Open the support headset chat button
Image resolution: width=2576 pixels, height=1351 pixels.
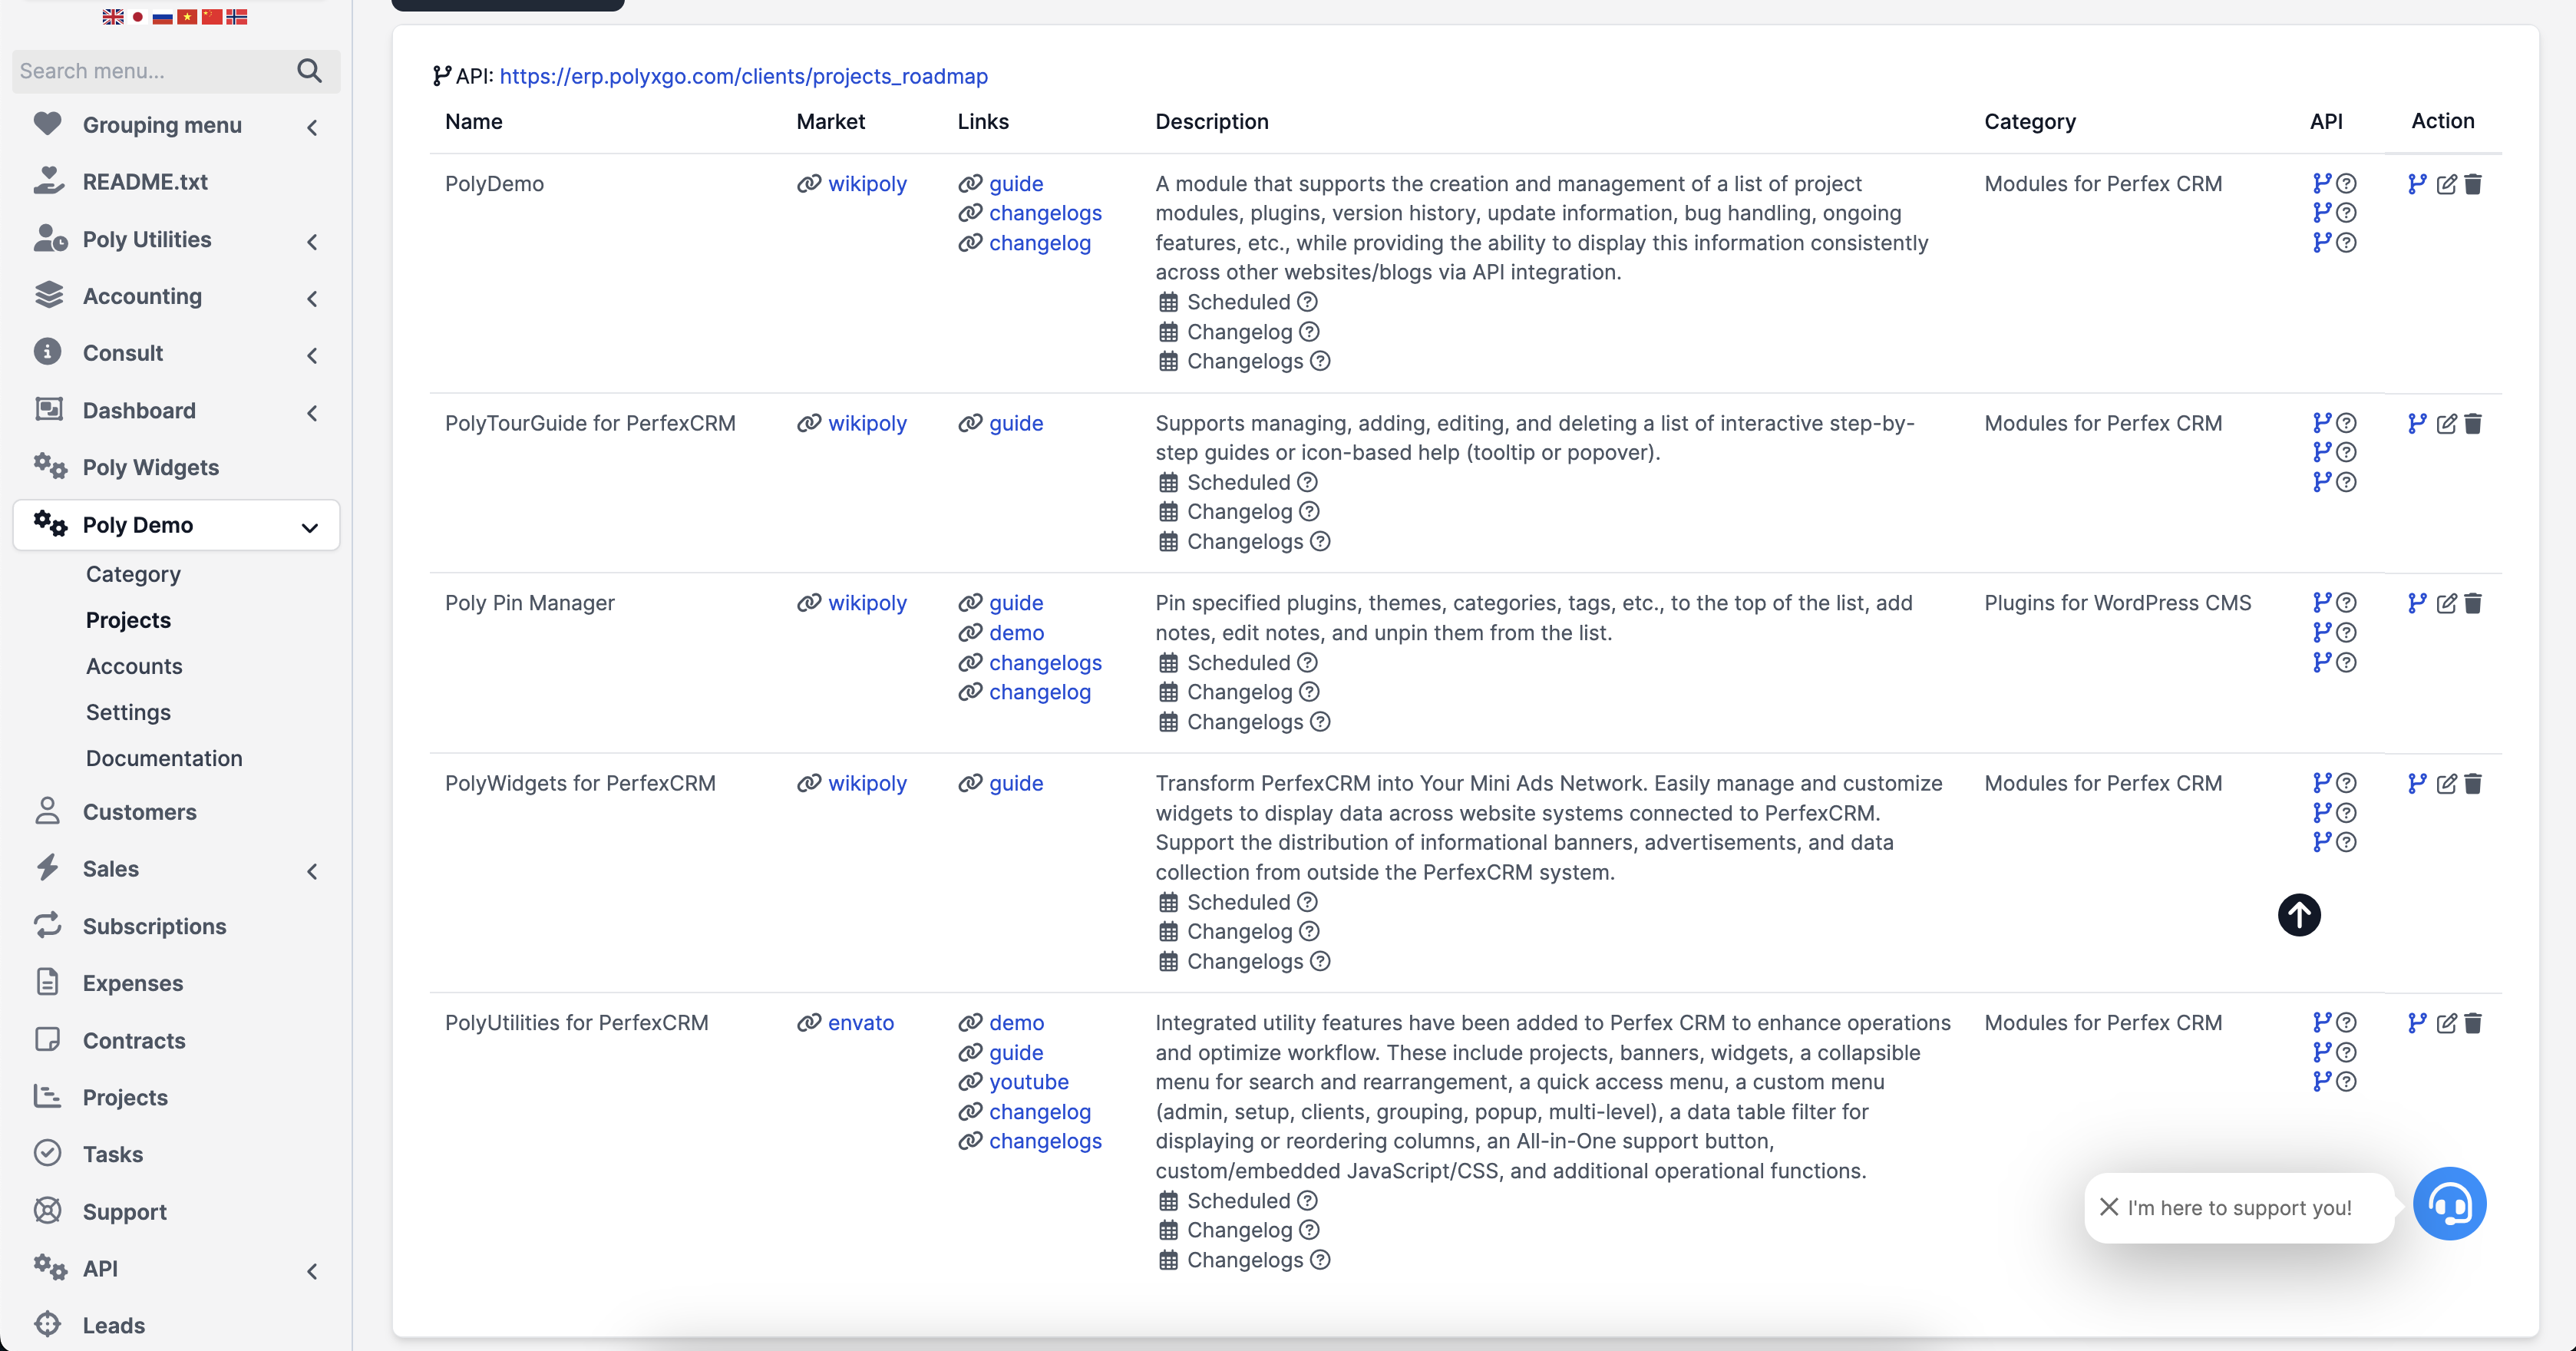pyautogui.click(x=2449, y=1204)
